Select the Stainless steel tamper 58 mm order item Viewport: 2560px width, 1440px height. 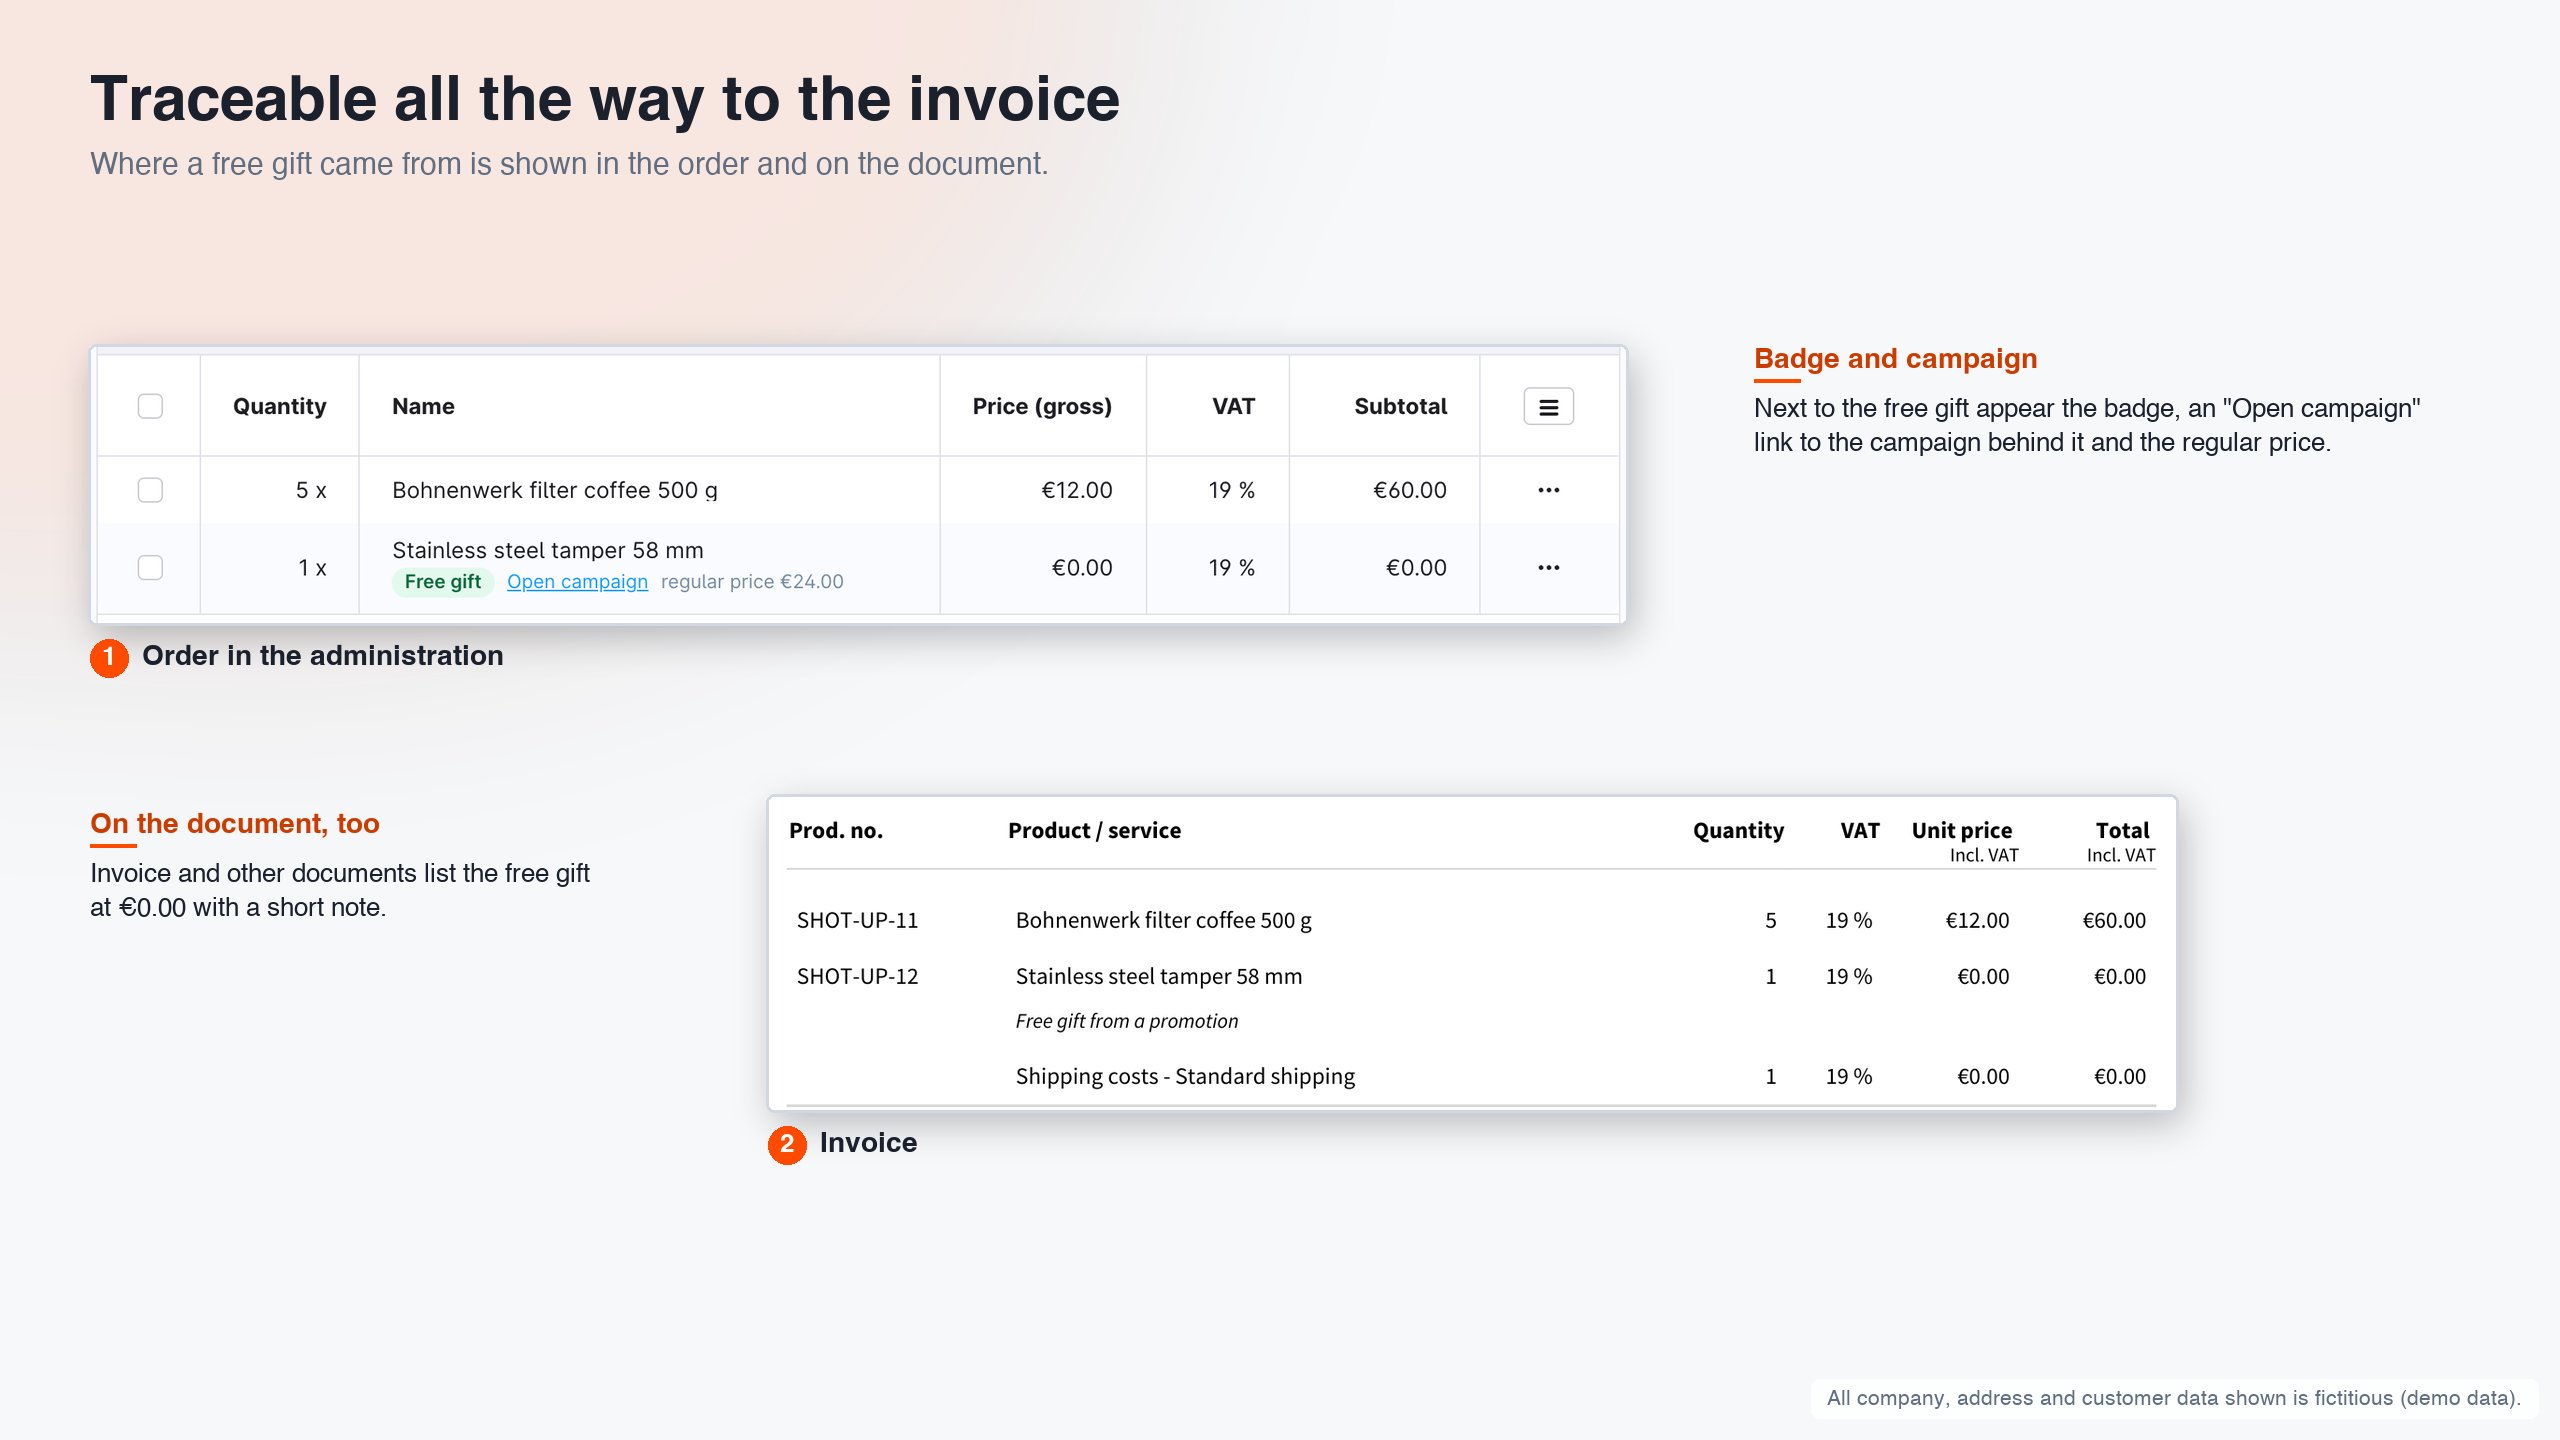(548, 550)
